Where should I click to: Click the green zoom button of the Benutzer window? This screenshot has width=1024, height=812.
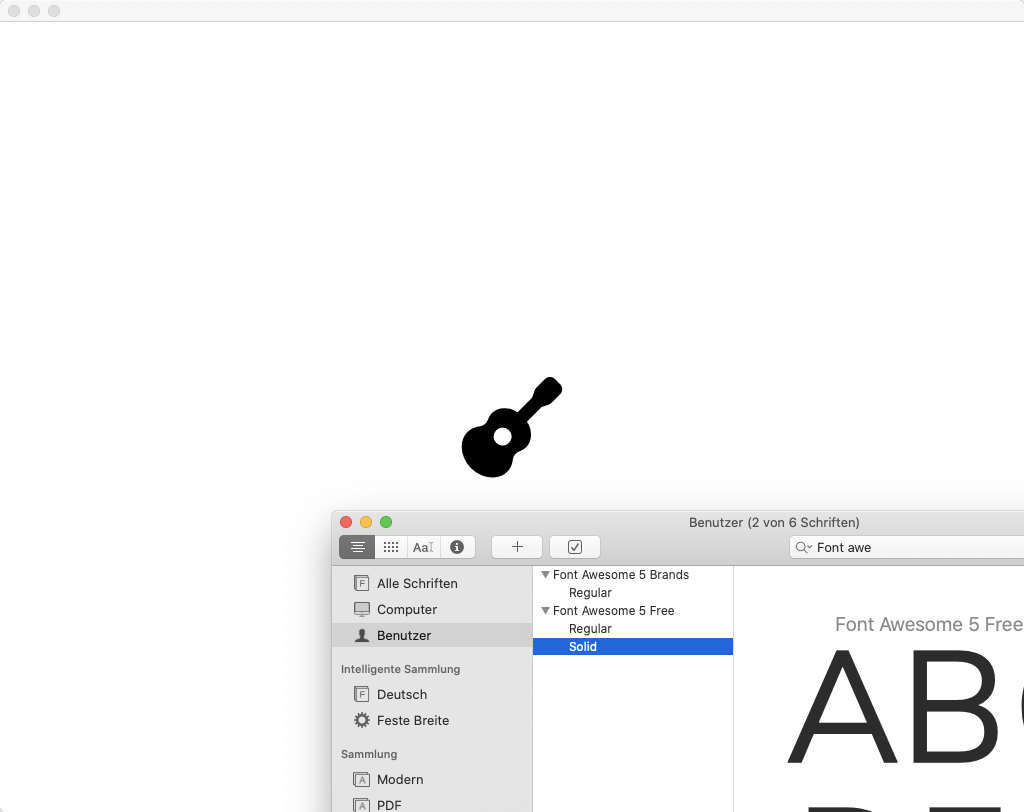pos(386,521)
